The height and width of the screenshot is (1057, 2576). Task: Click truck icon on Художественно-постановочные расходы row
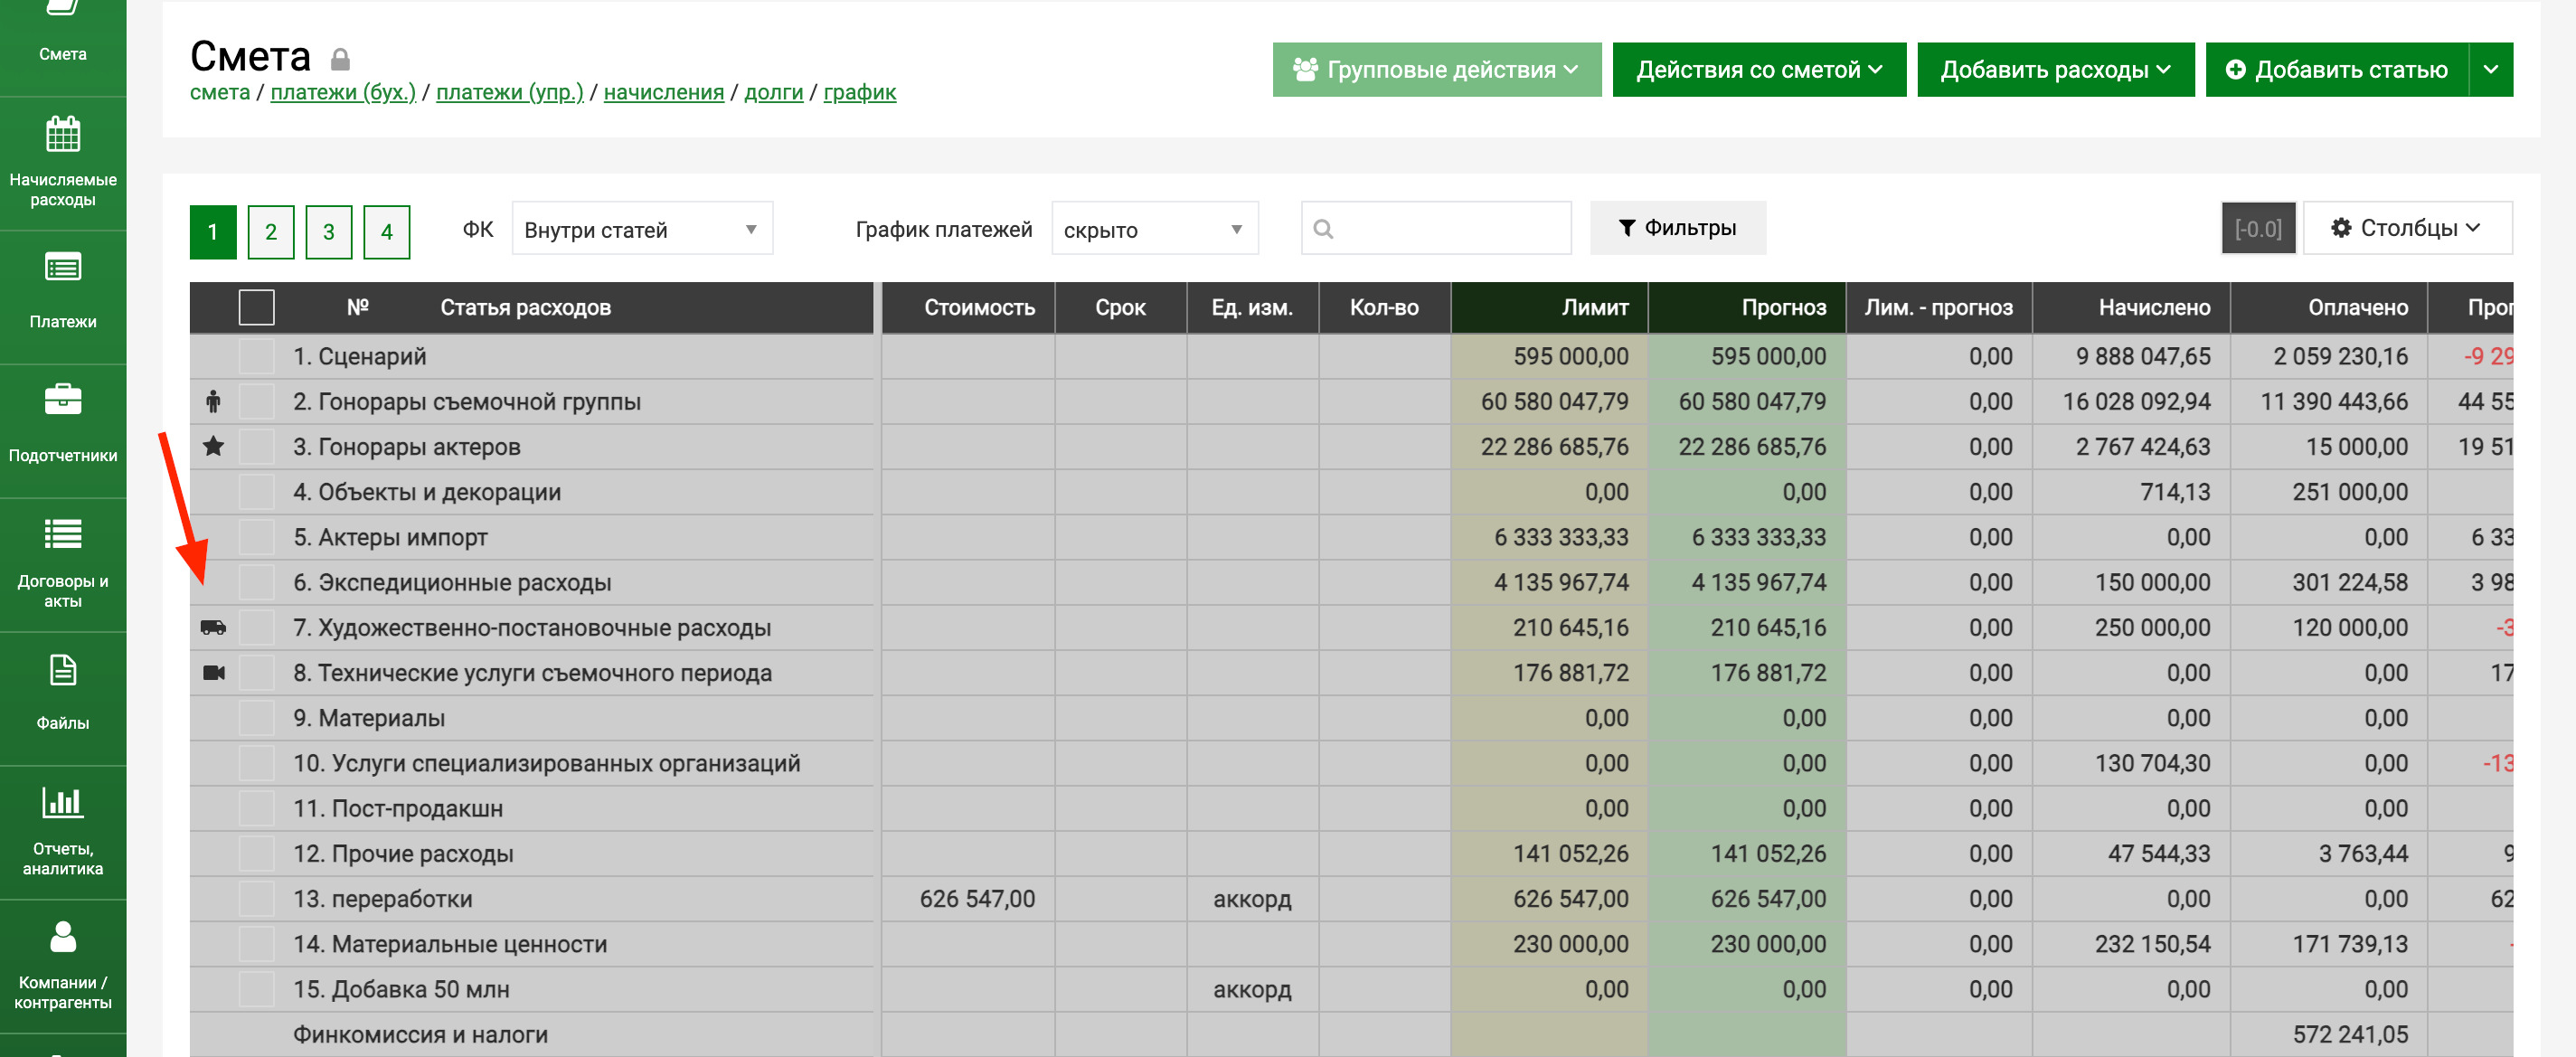[x=213, y=628]
